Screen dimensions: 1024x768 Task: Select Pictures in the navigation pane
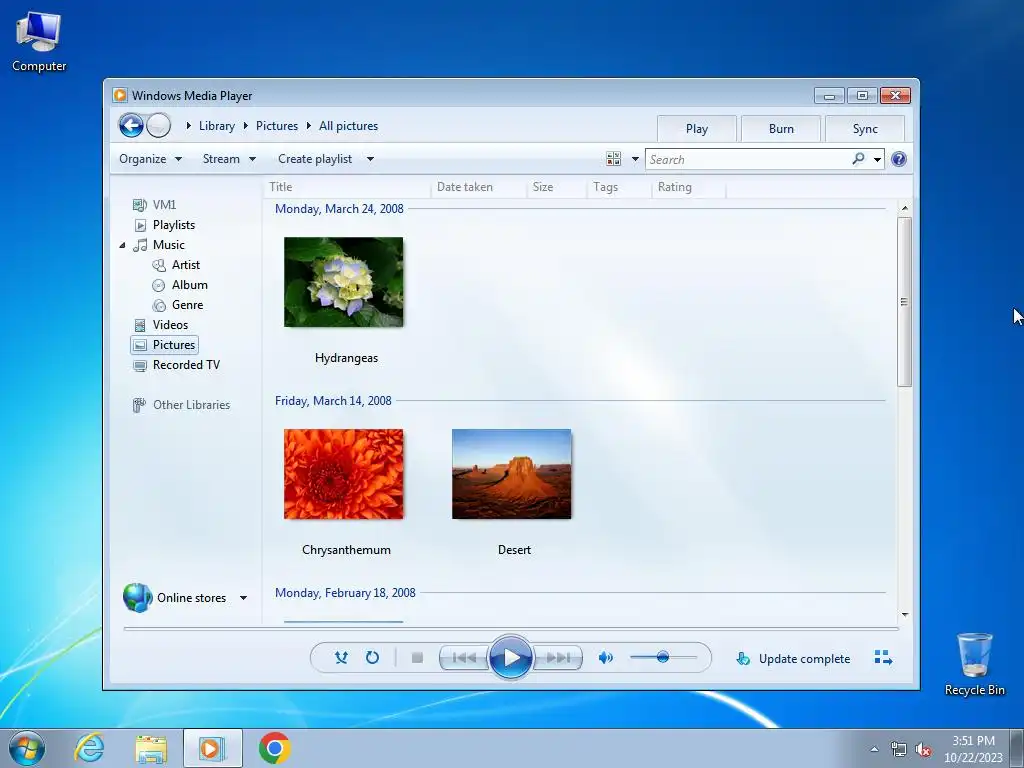pos(164,345)
